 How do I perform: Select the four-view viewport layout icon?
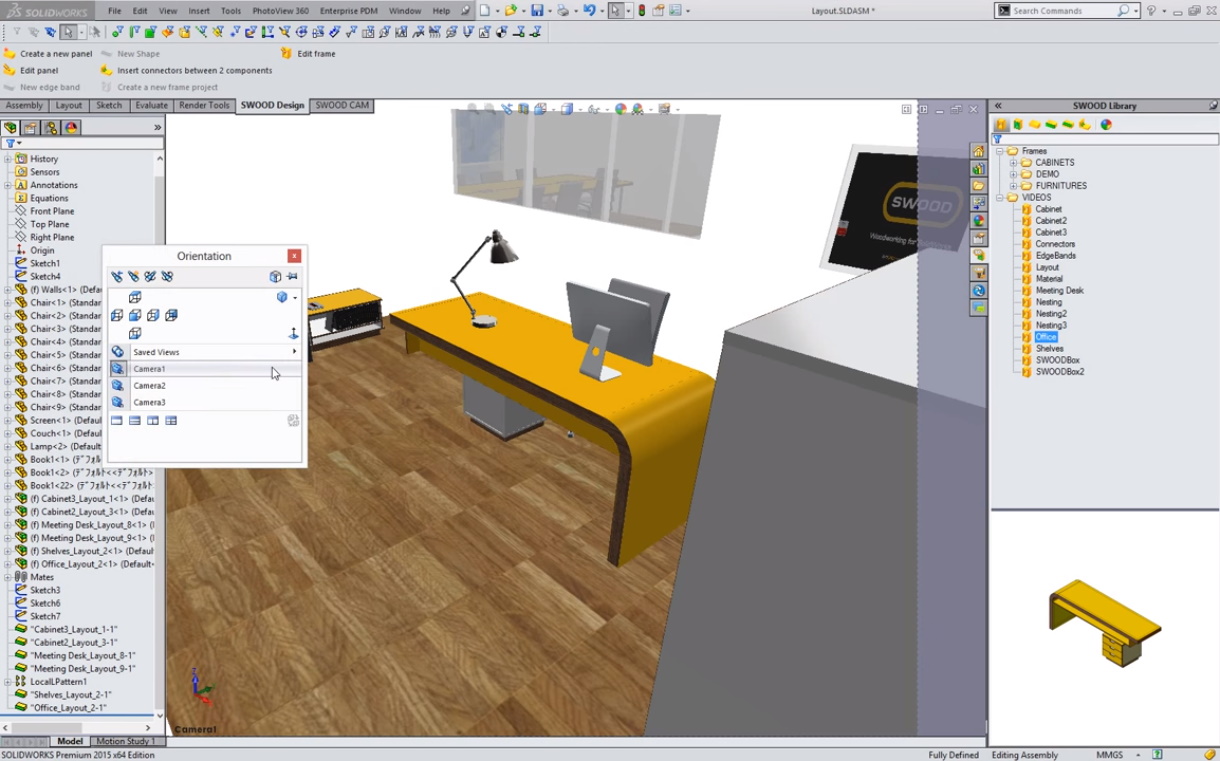171,421
